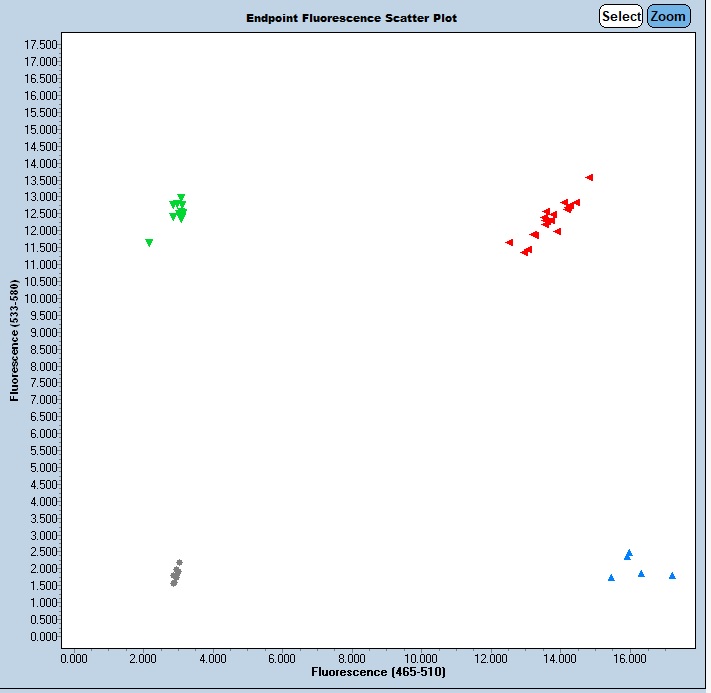The image size is (711, 693).
Task: Select the topmost green triangle point
Action: click(x=181, y=197)
